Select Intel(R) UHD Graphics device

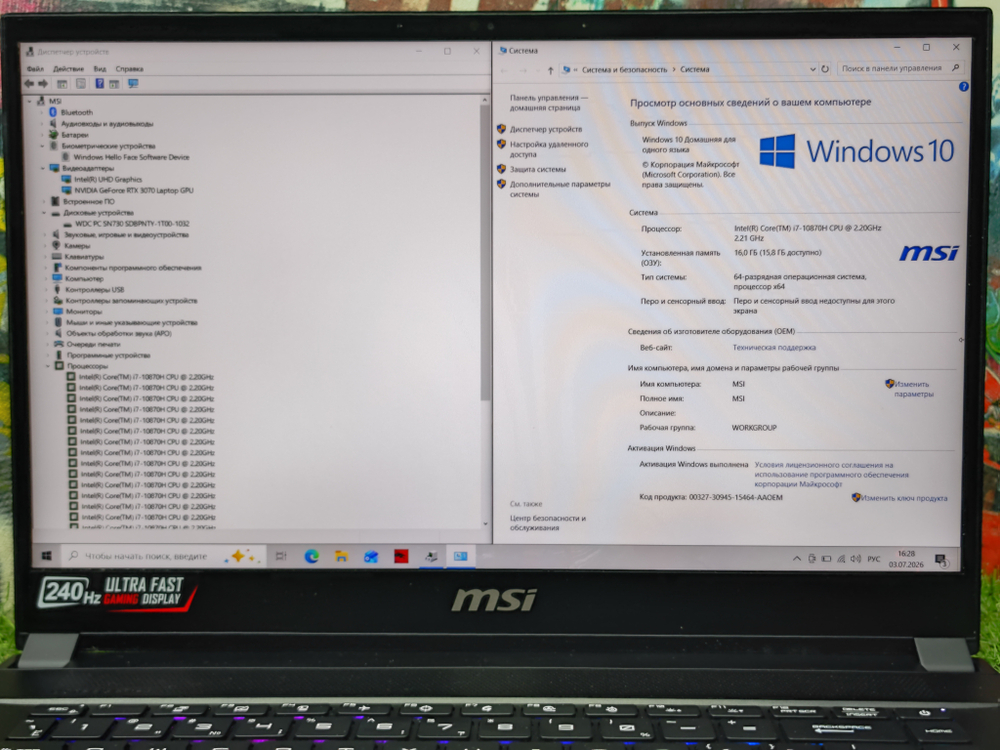(x=108, y=179)
